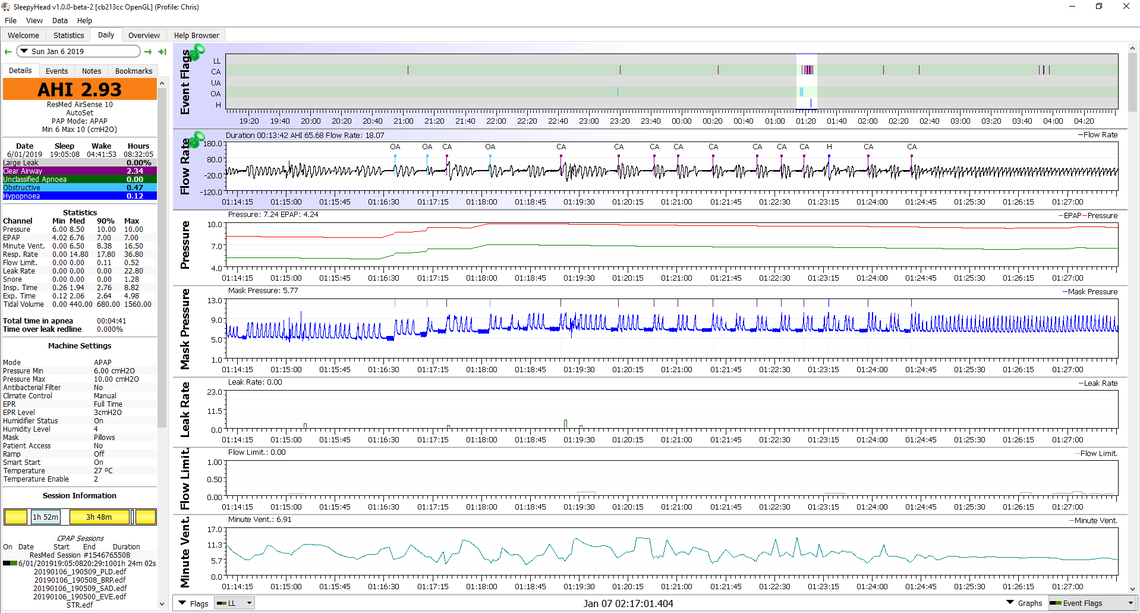Click the down arrow of details panel scrollbar

[x=162, y=604]
